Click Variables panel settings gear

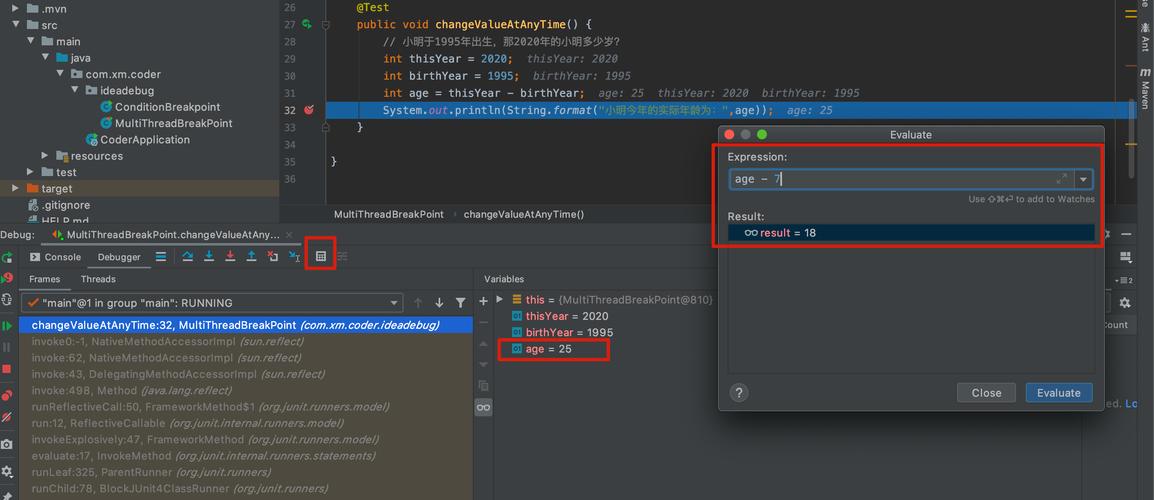tap(1125, 303)
